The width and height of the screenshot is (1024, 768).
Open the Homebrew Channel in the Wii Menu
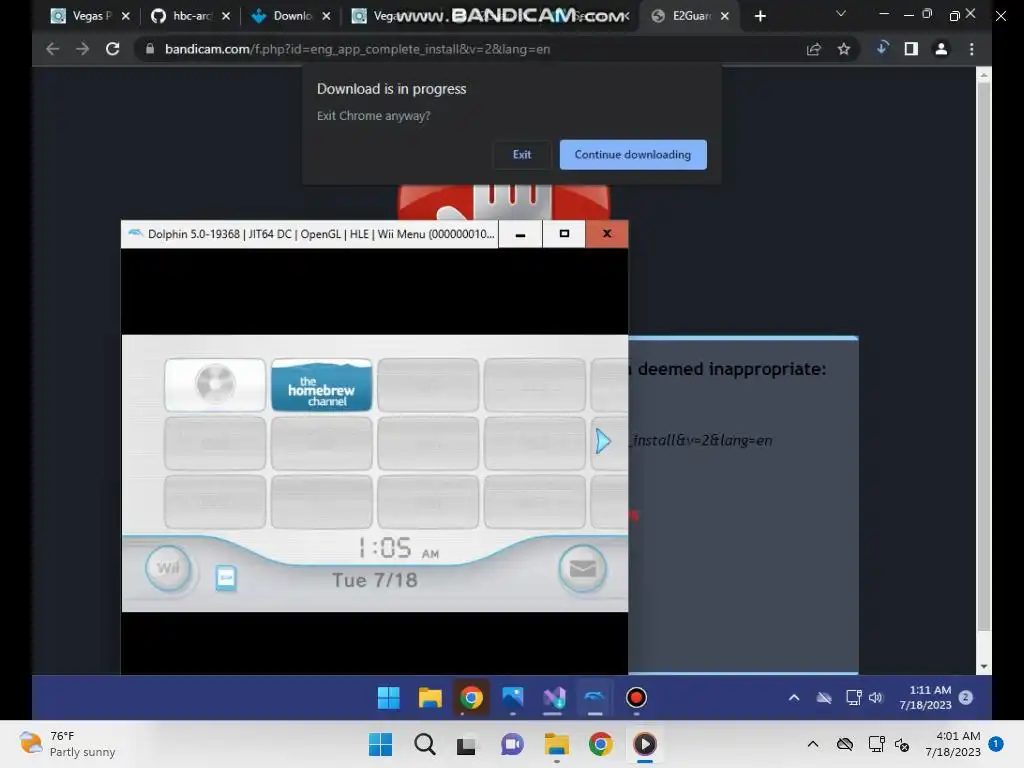coord(321,385)
